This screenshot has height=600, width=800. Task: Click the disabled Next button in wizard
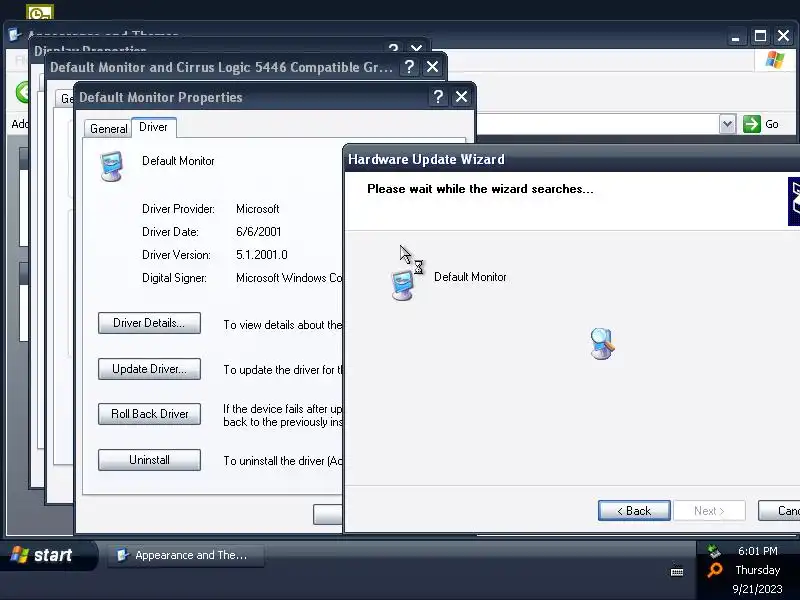tap(709, 511)
